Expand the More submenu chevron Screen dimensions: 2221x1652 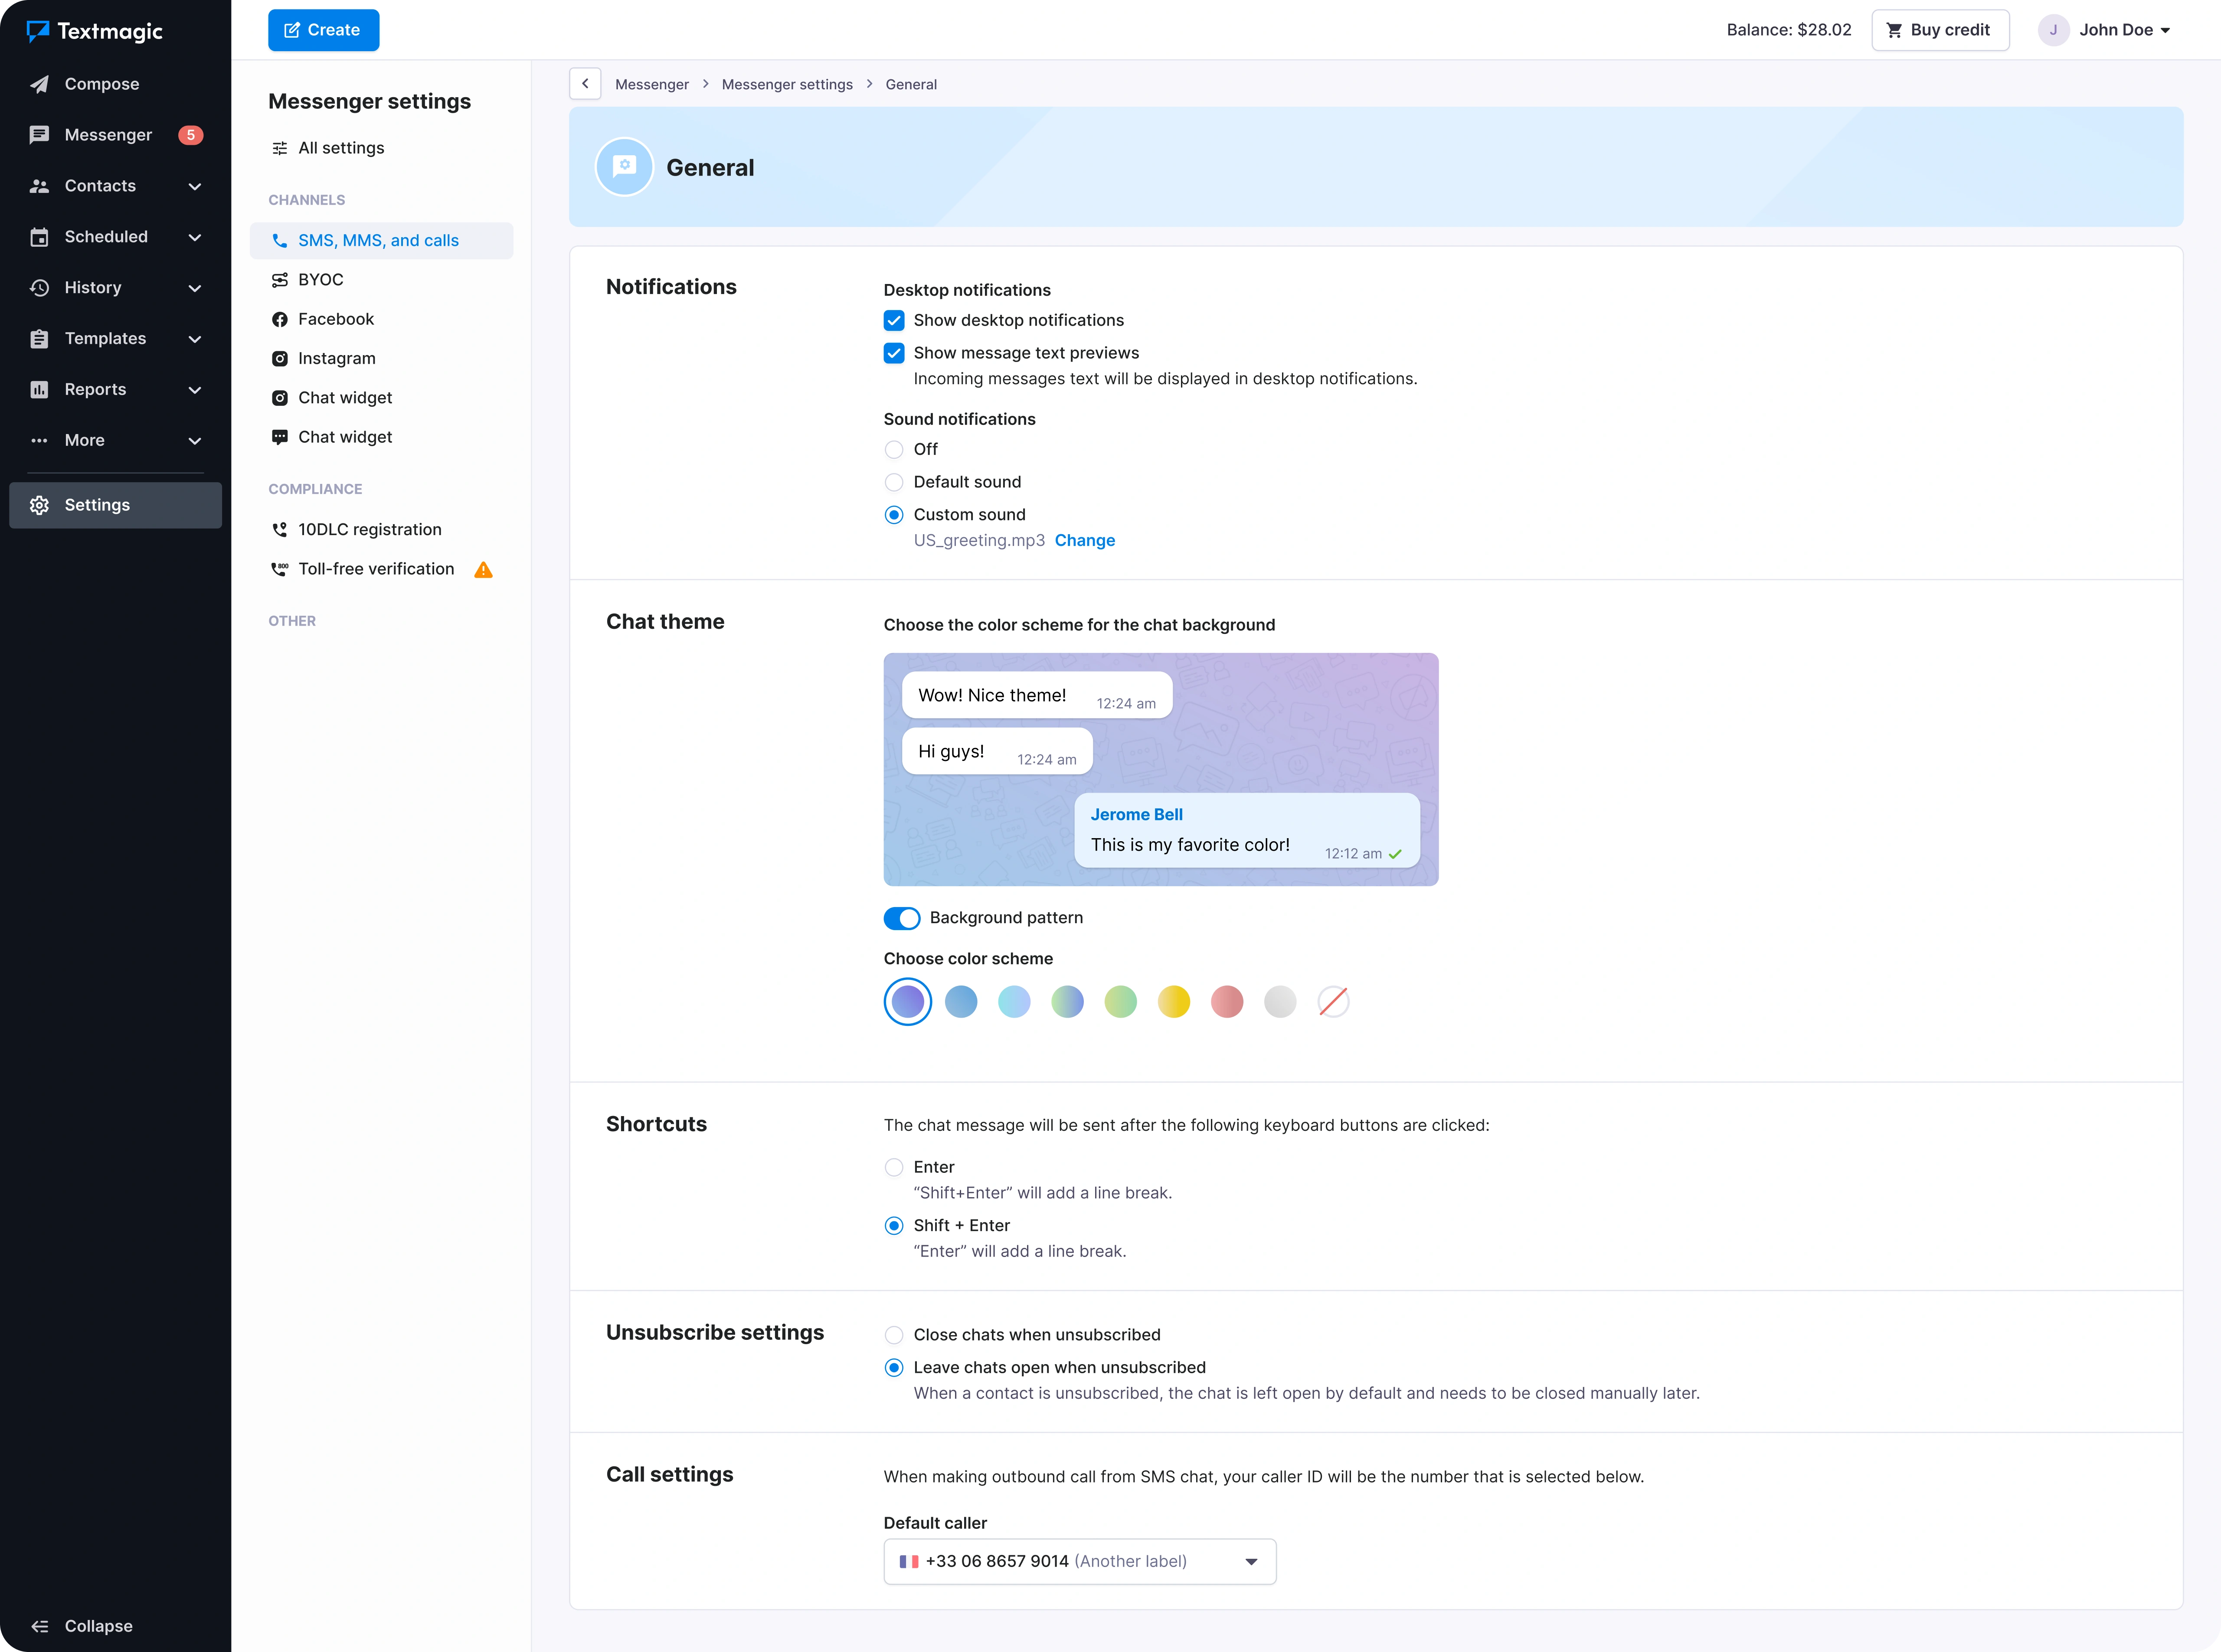point(195,441)
